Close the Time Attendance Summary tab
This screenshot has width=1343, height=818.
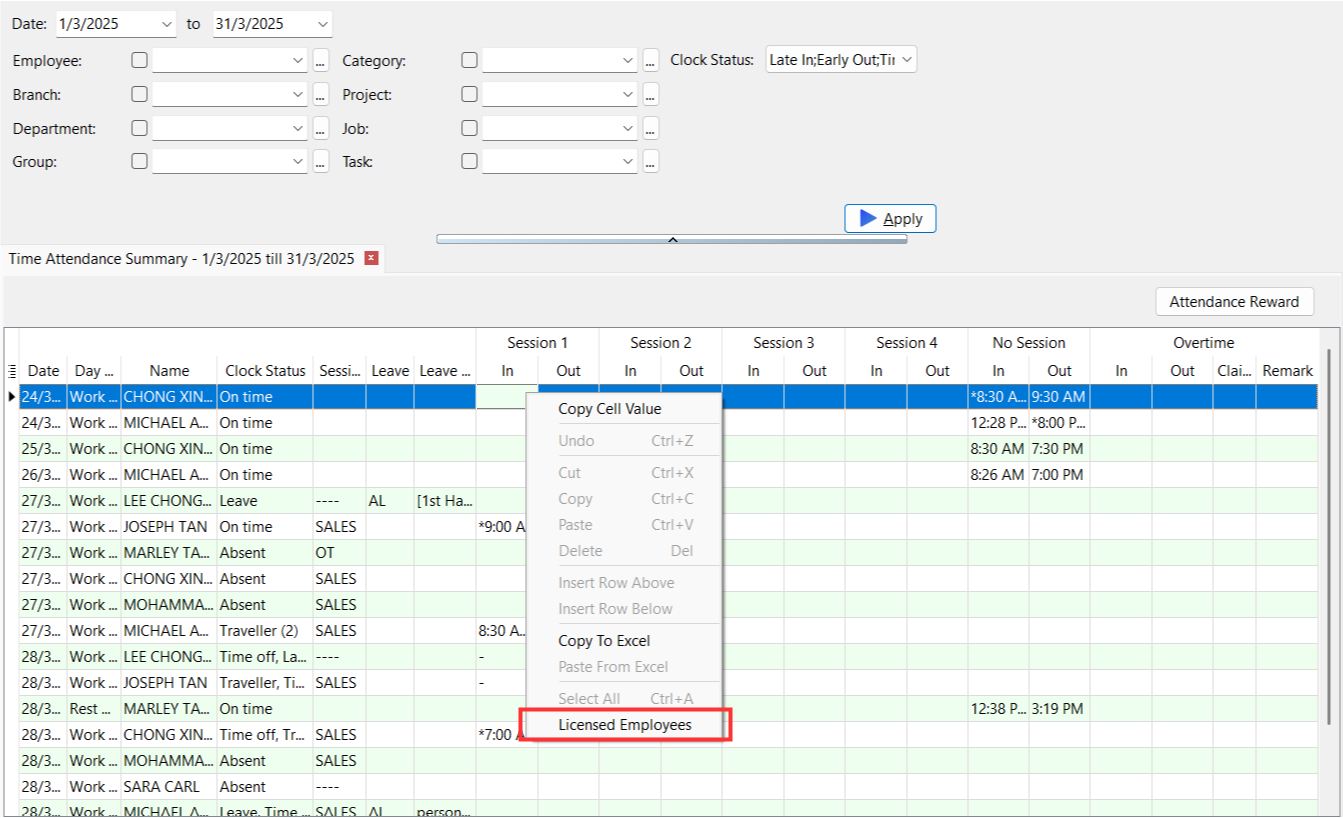pos(372,258)
